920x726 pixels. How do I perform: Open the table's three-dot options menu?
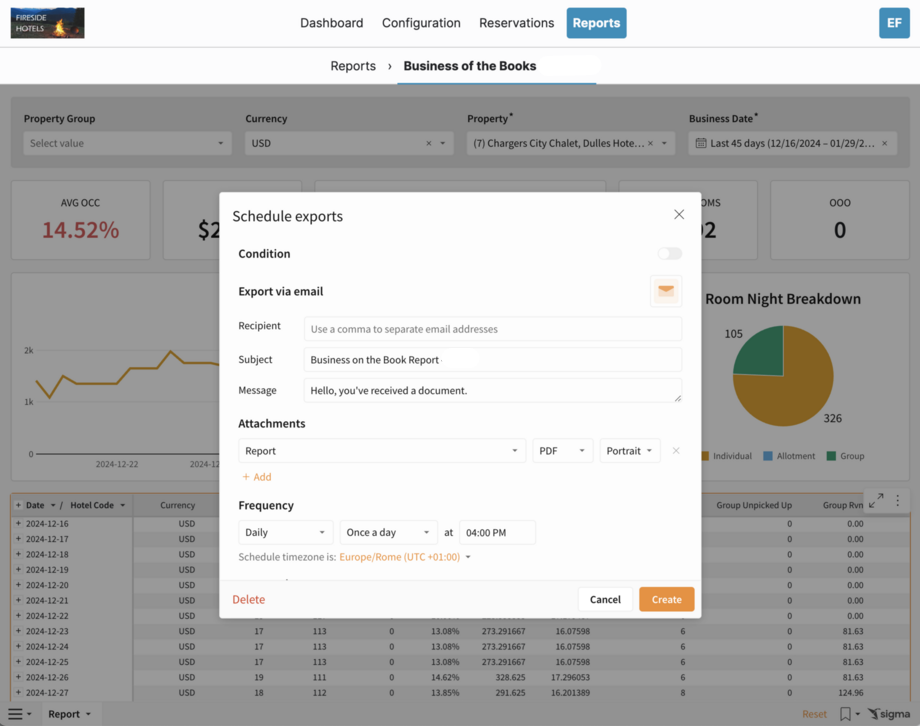(x=898, y=501)
